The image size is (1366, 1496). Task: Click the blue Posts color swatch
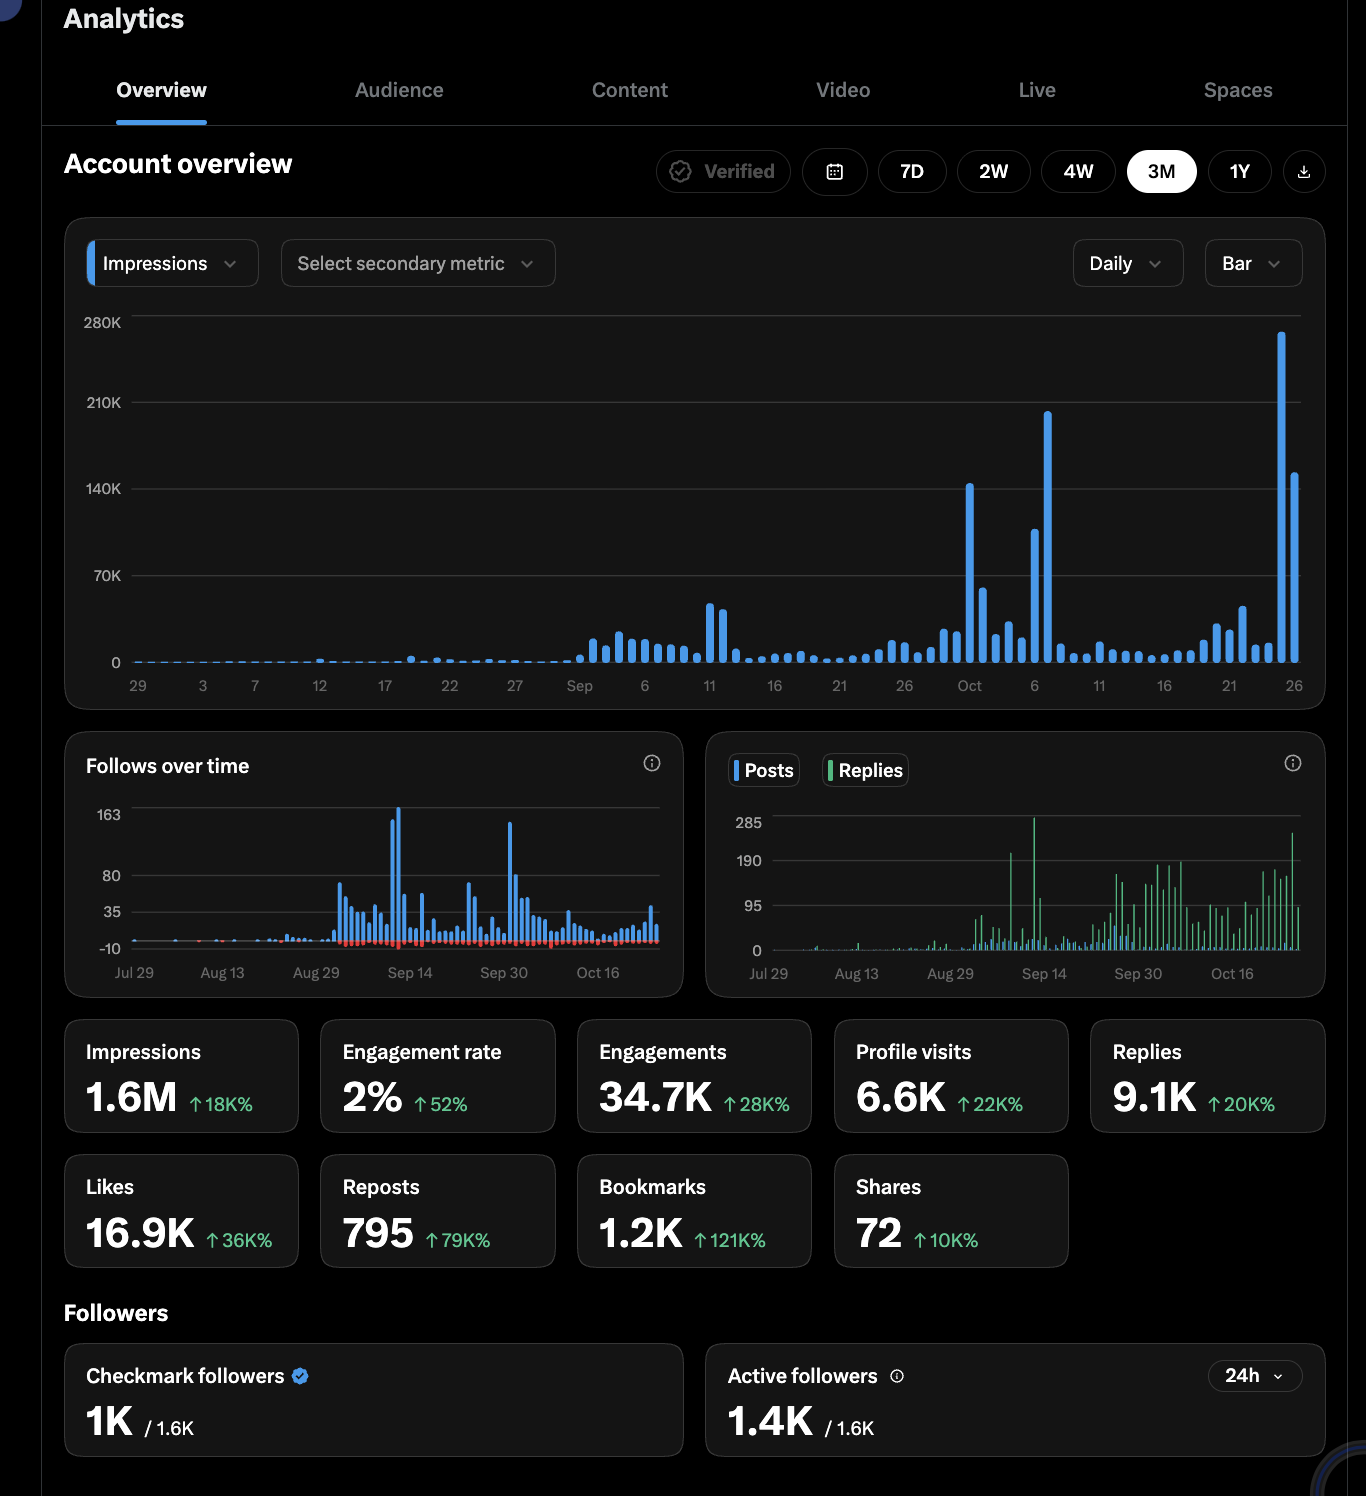[737, 770]
